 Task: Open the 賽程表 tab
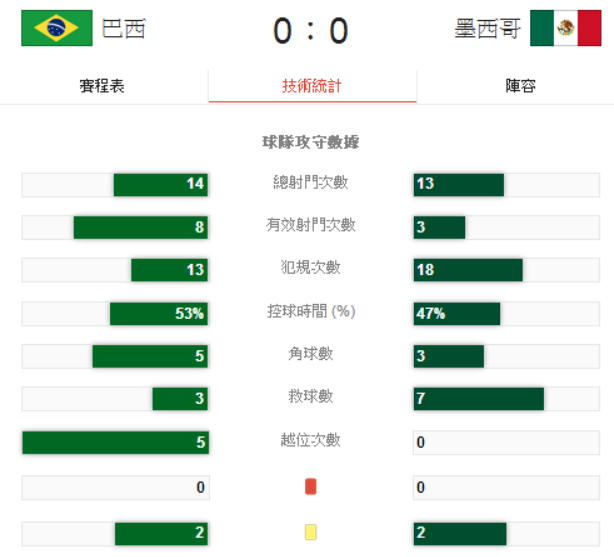(102, 86)
